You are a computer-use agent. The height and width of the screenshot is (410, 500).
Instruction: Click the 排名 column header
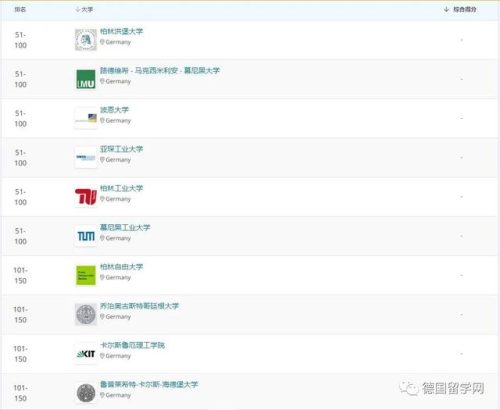click(20, 9)
